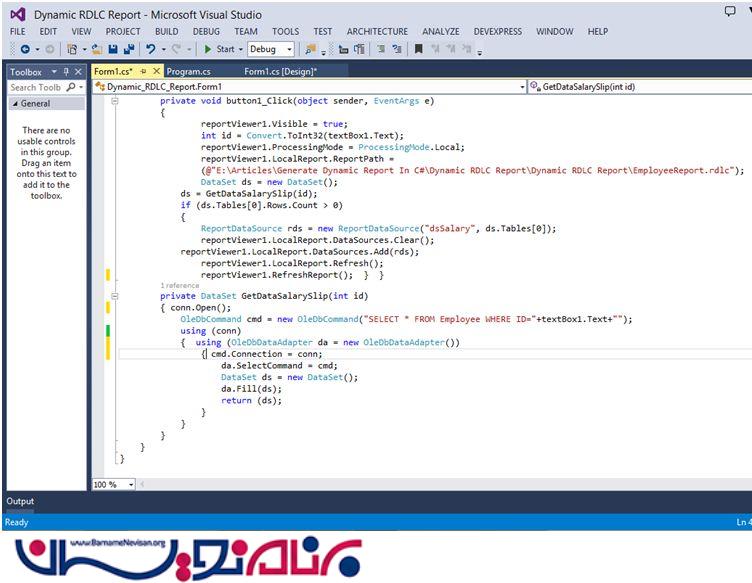The height and width of the screenshot is (583, 752).
Task: Open the BUILD menu
Action: click(x=166, y=31)
